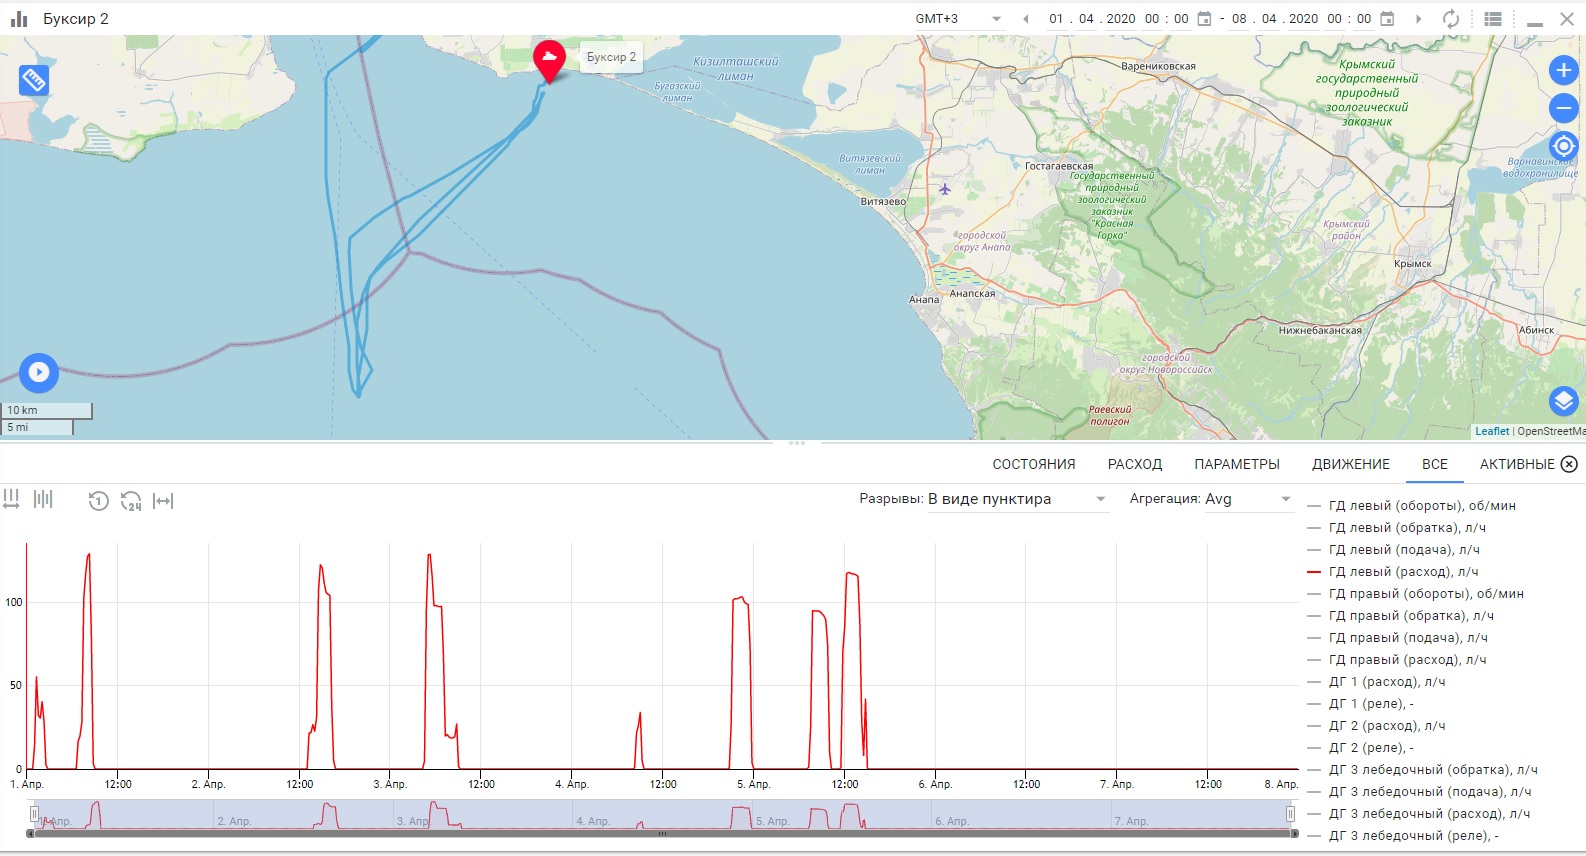This screenshot has height=856, width=1586.
Task: Toggle ГД левый (расход) series visibility
Action: point(1402,572)
